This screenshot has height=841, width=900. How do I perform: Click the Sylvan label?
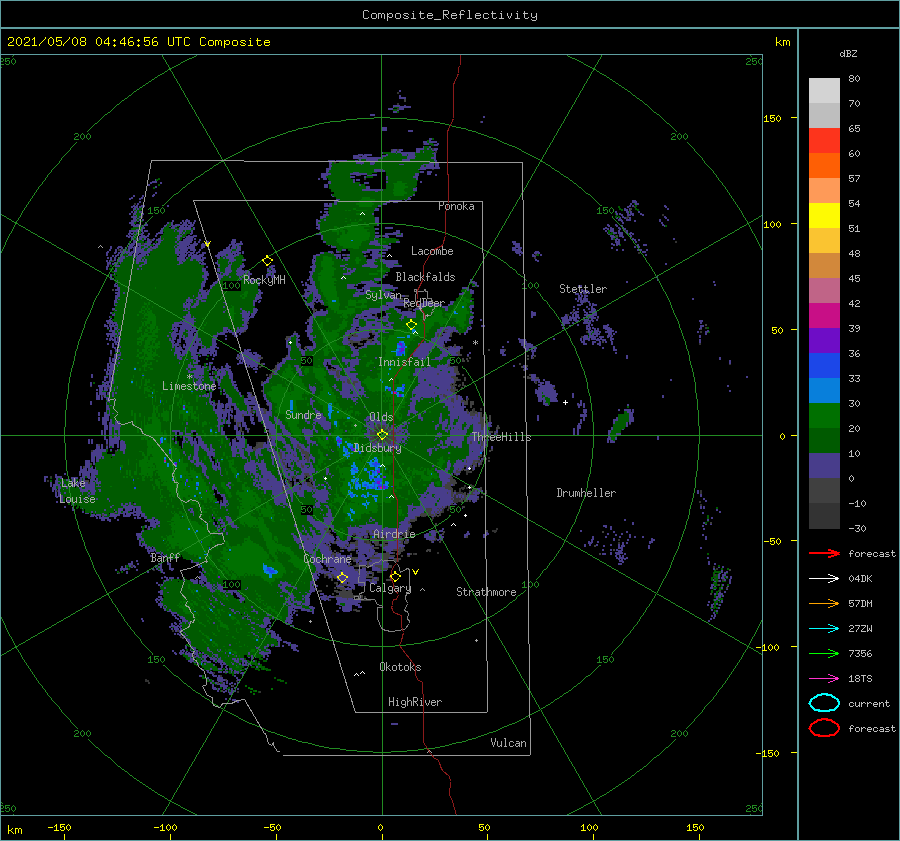pyautogui.click(x=383, y=295)
